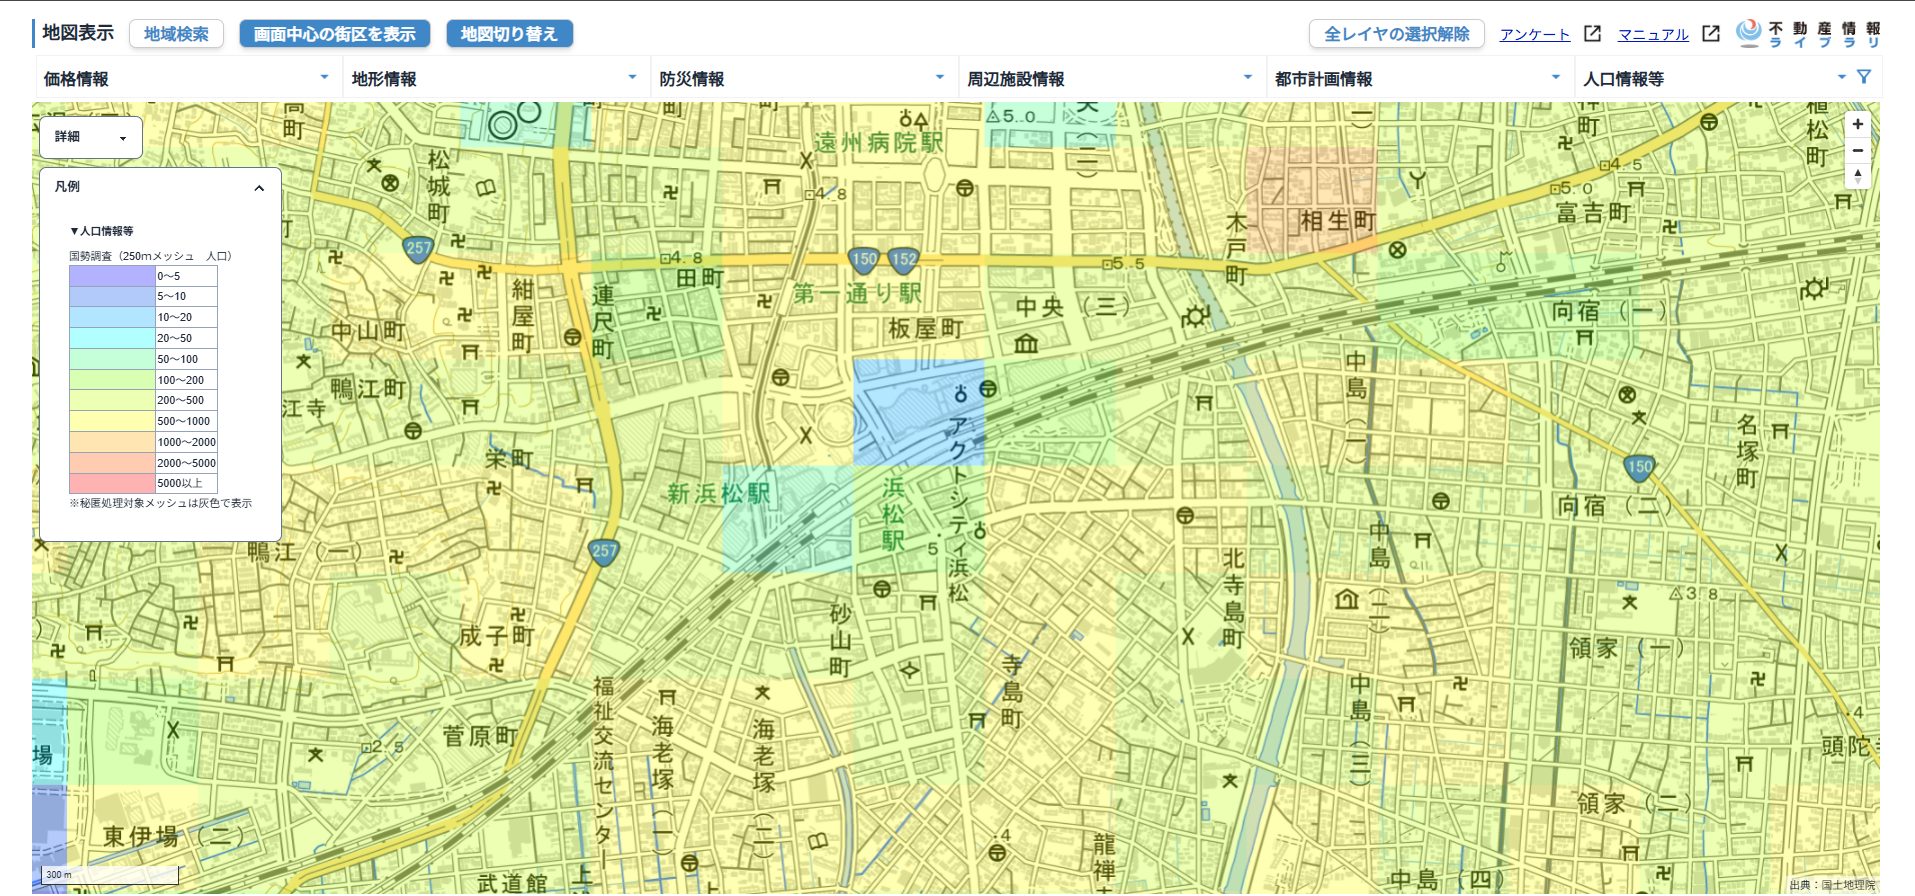Zoom out with the minus button

1857,151
